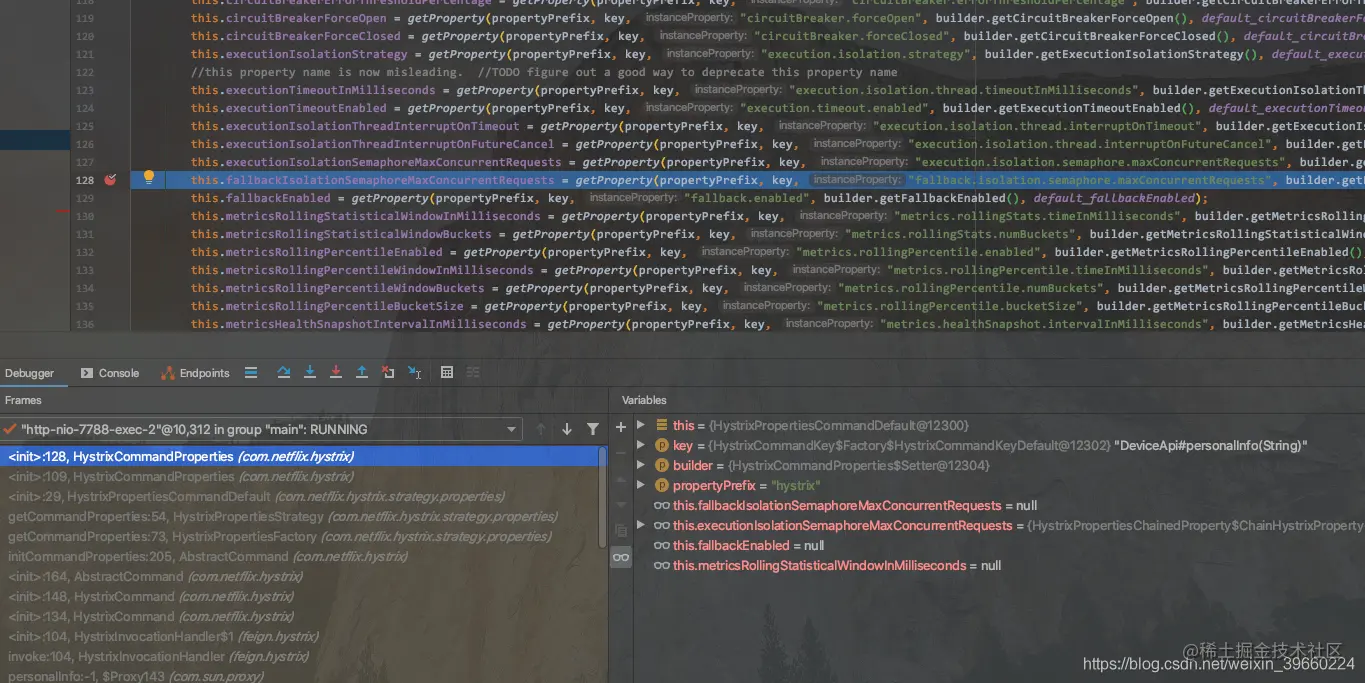Click the Step Over debugger icon
The image size is (1365, 683).
[284, 373]
